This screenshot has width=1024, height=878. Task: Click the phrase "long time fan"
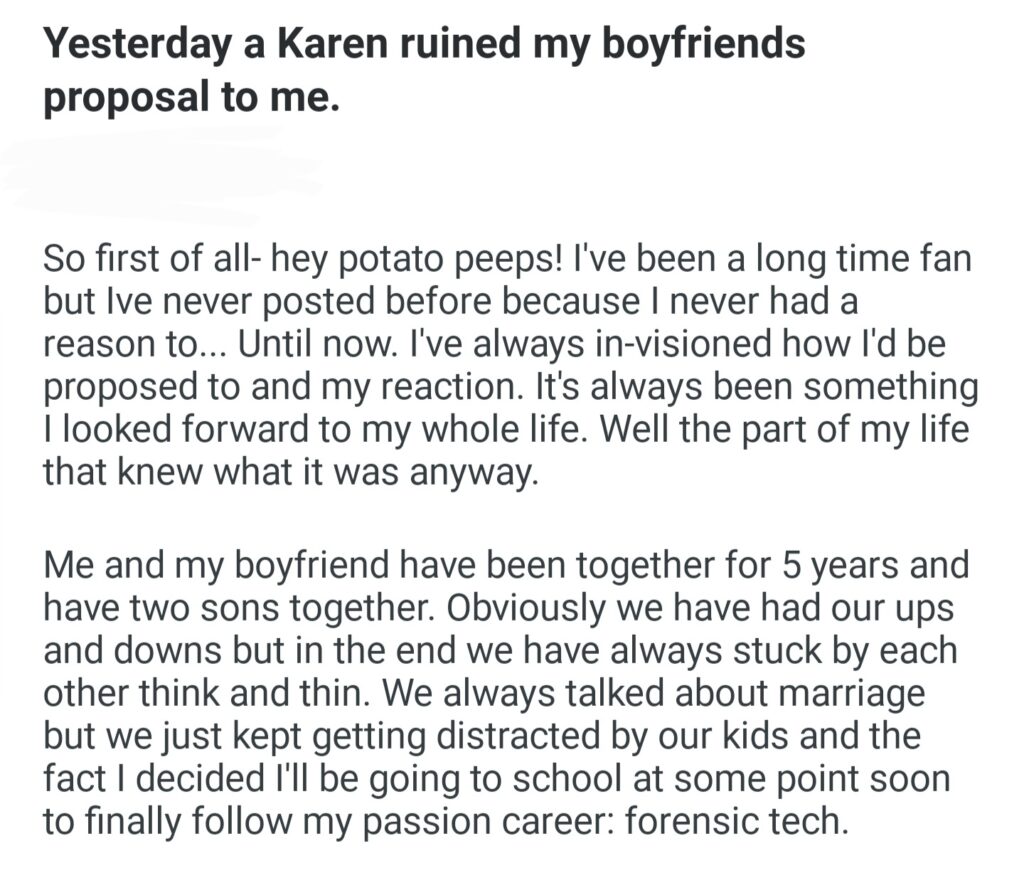click(863, 261)
